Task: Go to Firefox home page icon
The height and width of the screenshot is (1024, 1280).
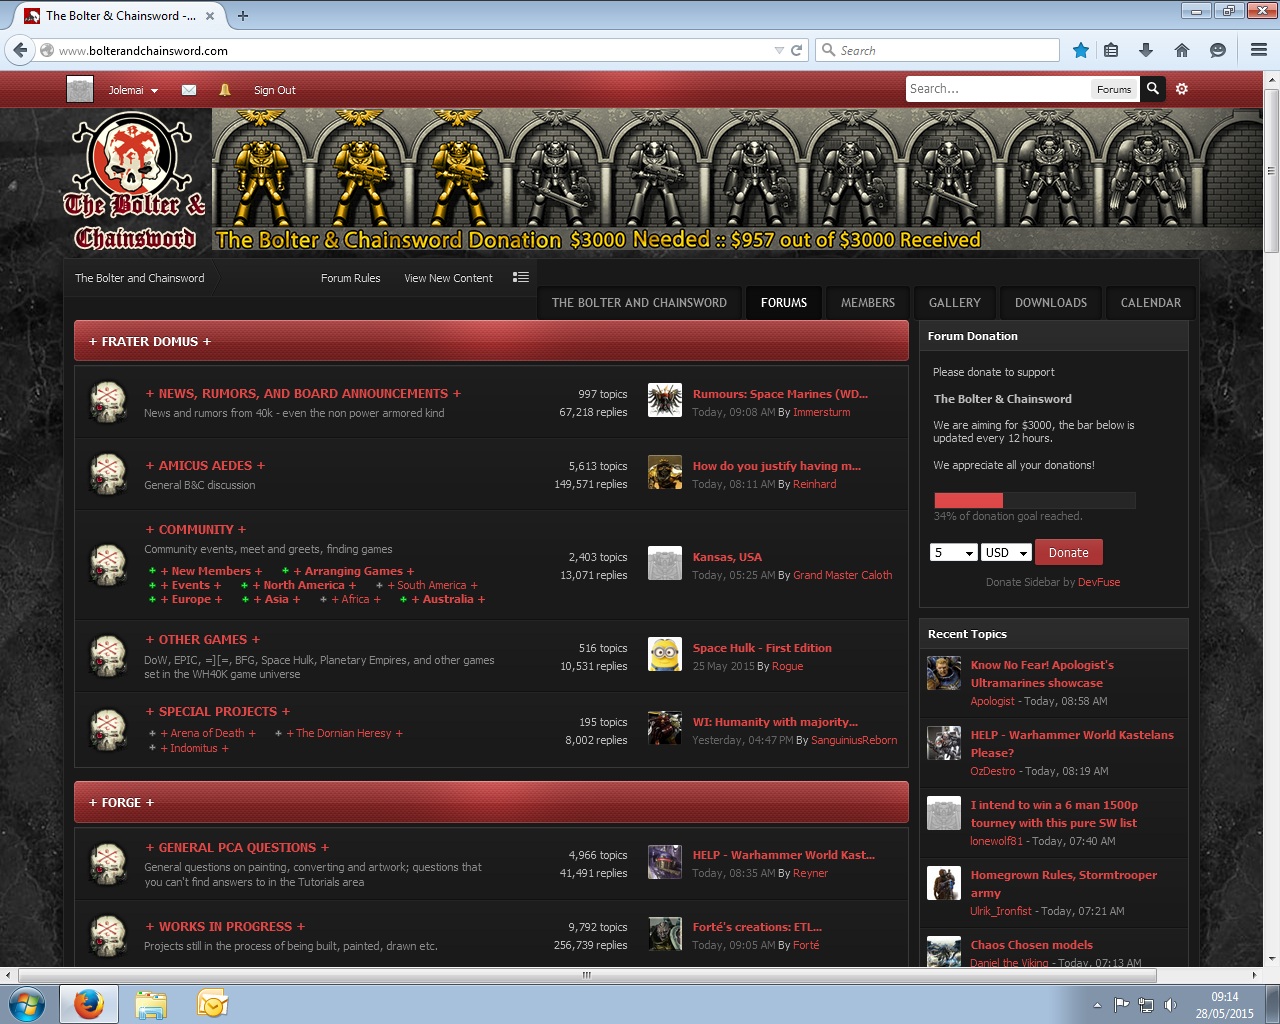Action: pyautogui.click(x=1182, y=50)
